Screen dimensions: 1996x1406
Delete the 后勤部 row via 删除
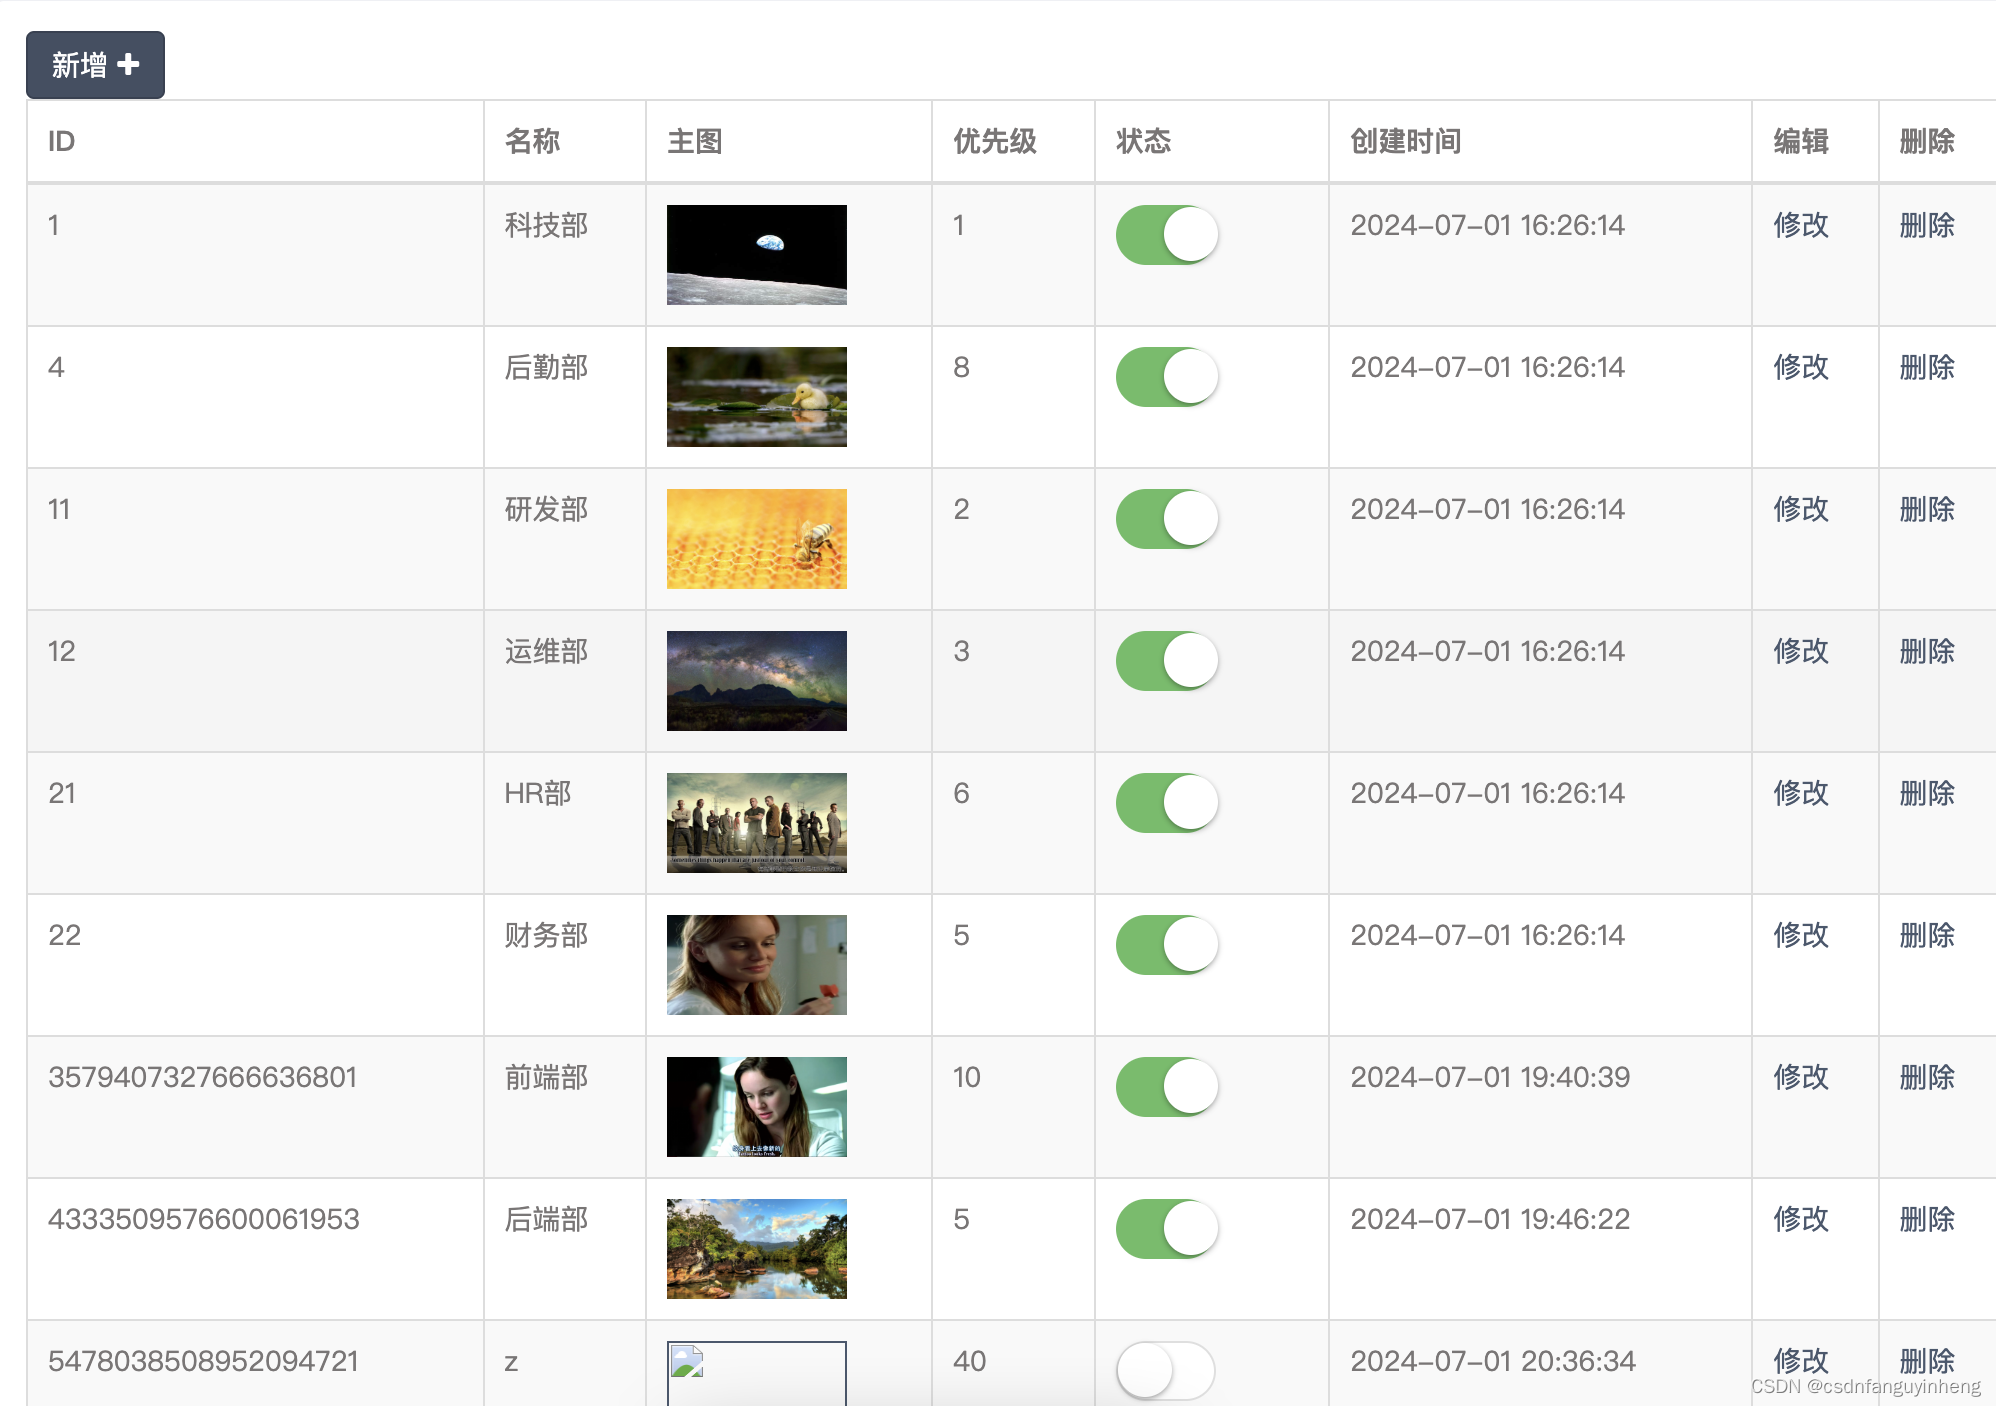tap(1926, 367)
